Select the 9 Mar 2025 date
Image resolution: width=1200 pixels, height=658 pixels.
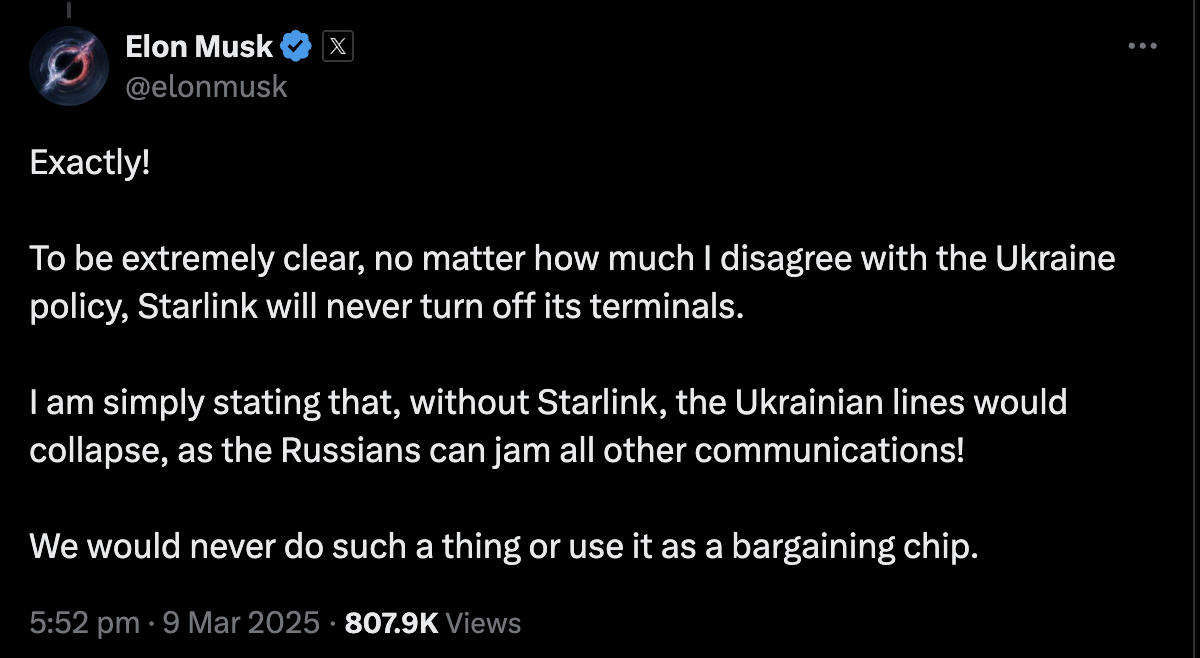point(241,623)
